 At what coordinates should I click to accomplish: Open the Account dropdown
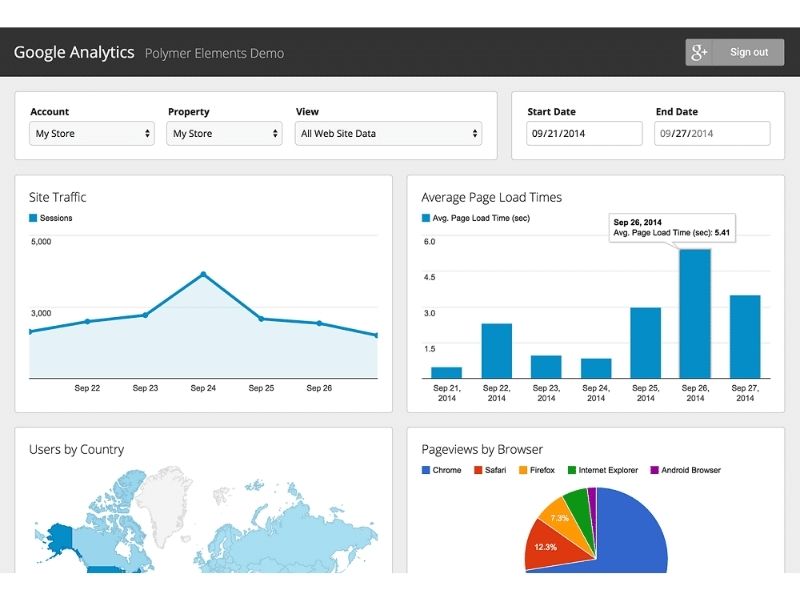(92, 134)
